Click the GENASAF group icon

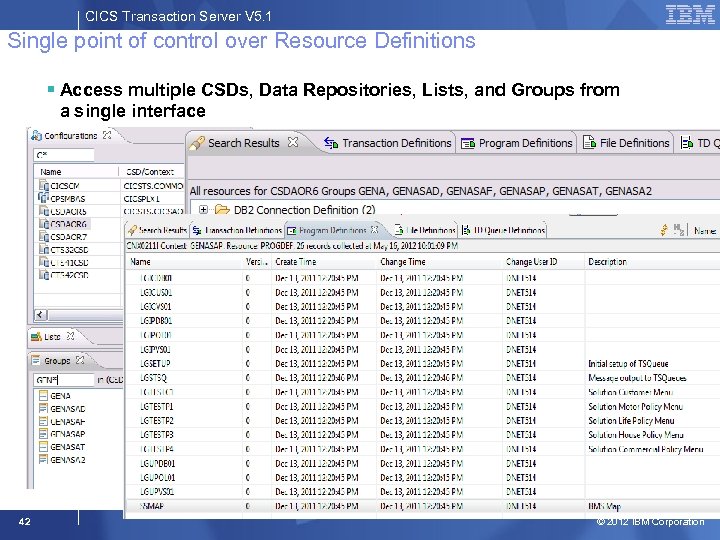tap(43, 421)
